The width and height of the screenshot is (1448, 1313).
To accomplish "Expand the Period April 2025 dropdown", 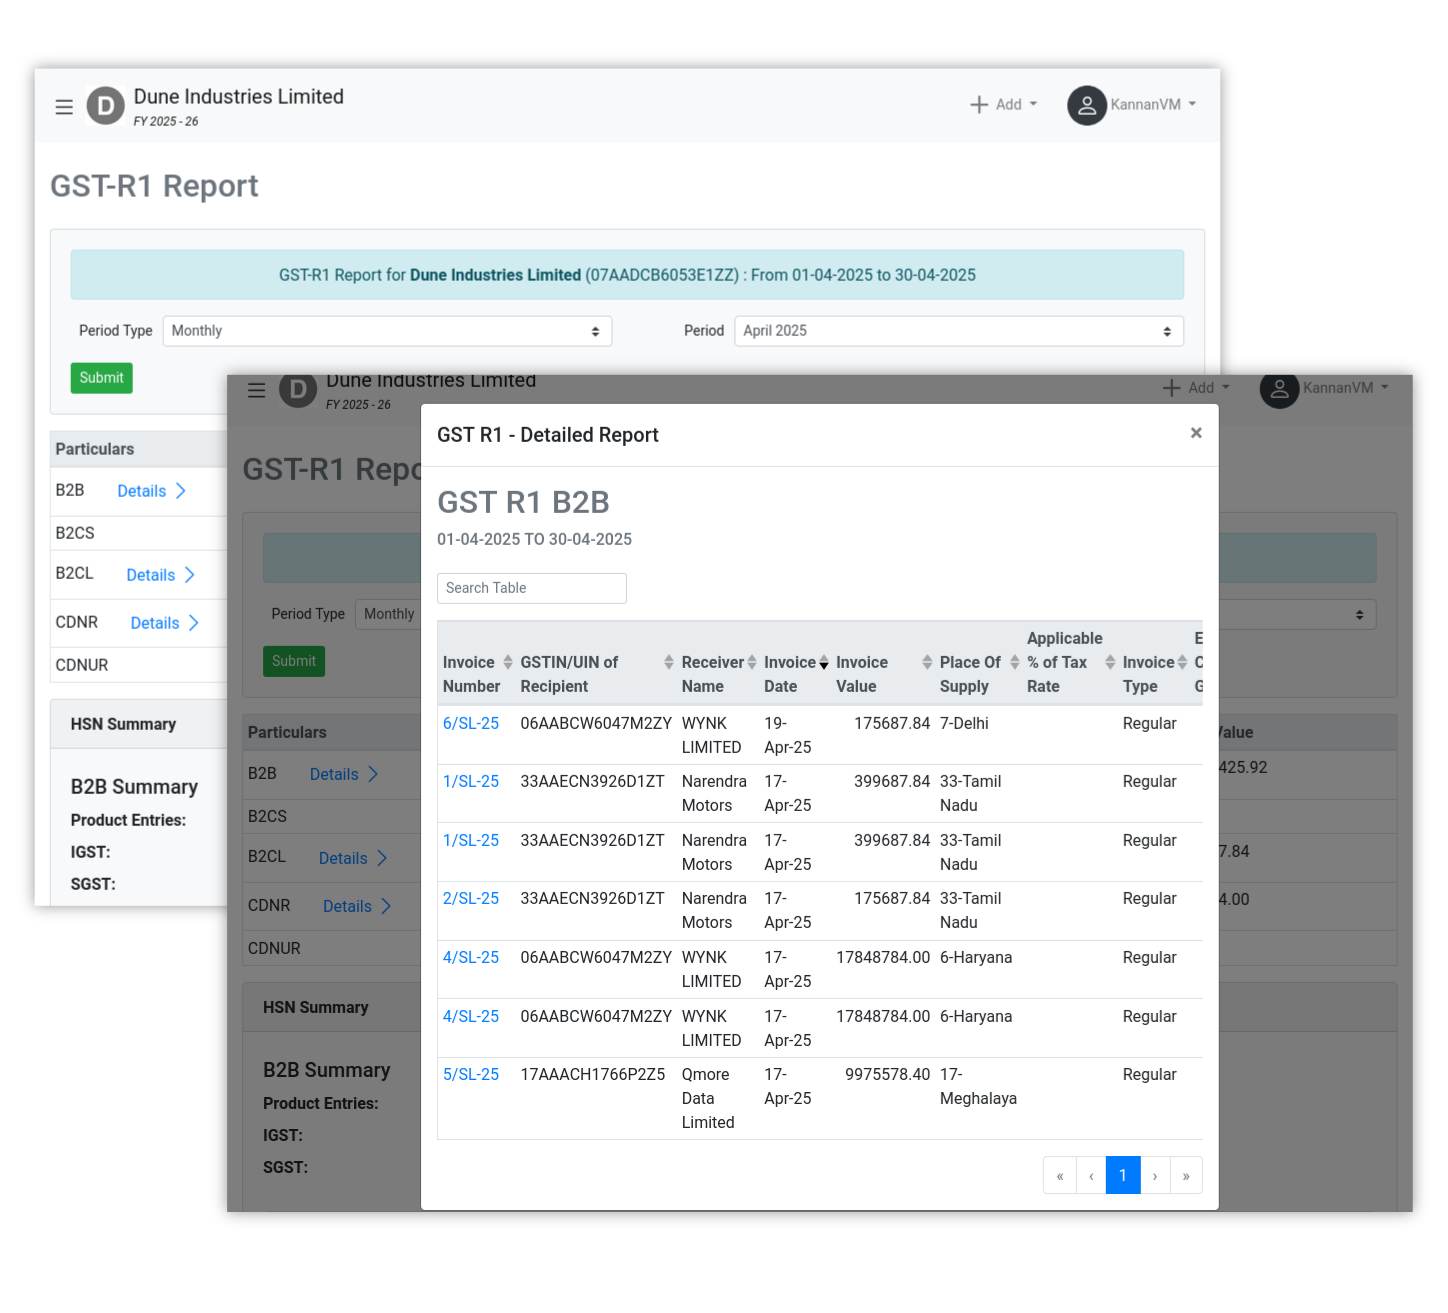I will pos(958,331).
